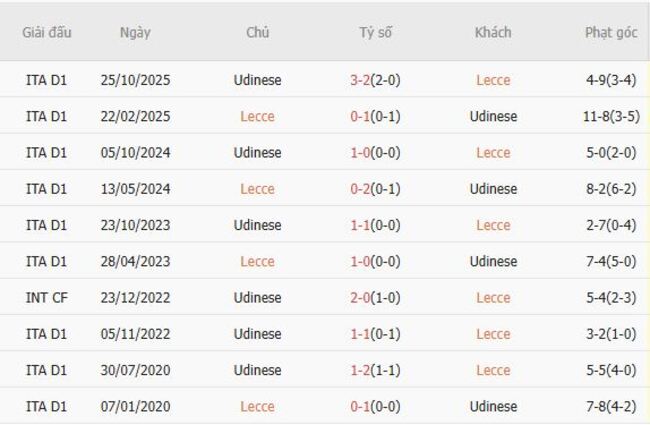Click the 0-1 score on 22/02/2025
Screen dimensions: 650x425
(x=361, y=116)
